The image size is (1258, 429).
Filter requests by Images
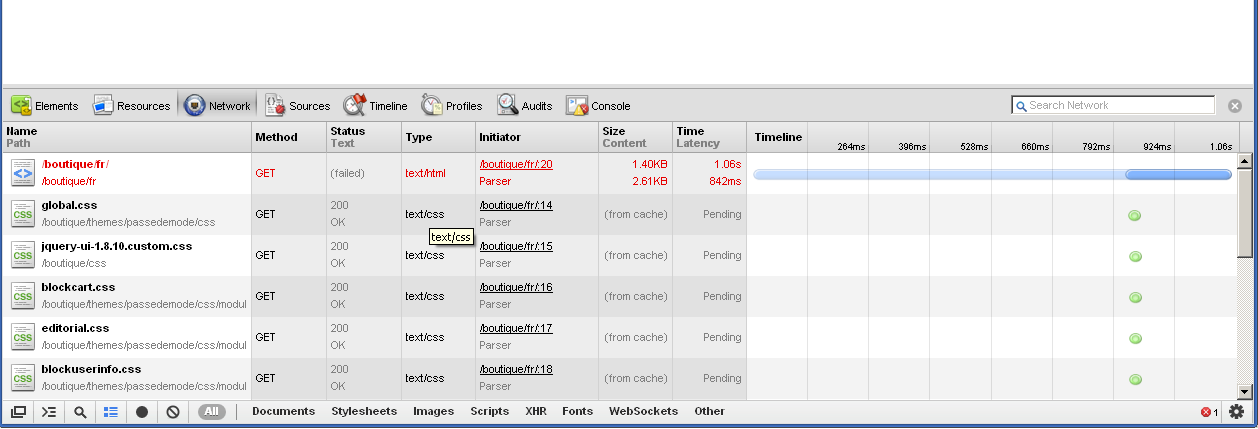(433, 411)
